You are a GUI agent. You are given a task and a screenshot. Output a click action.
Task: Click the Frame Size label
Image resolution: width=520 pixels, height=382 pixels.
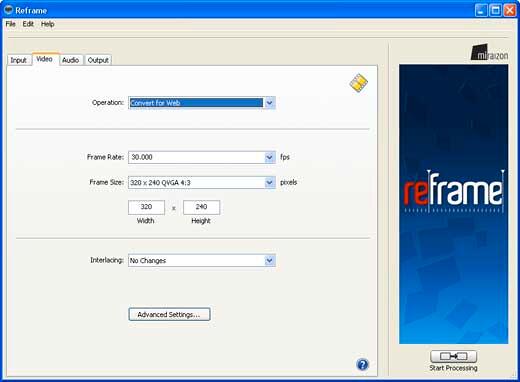107,182
